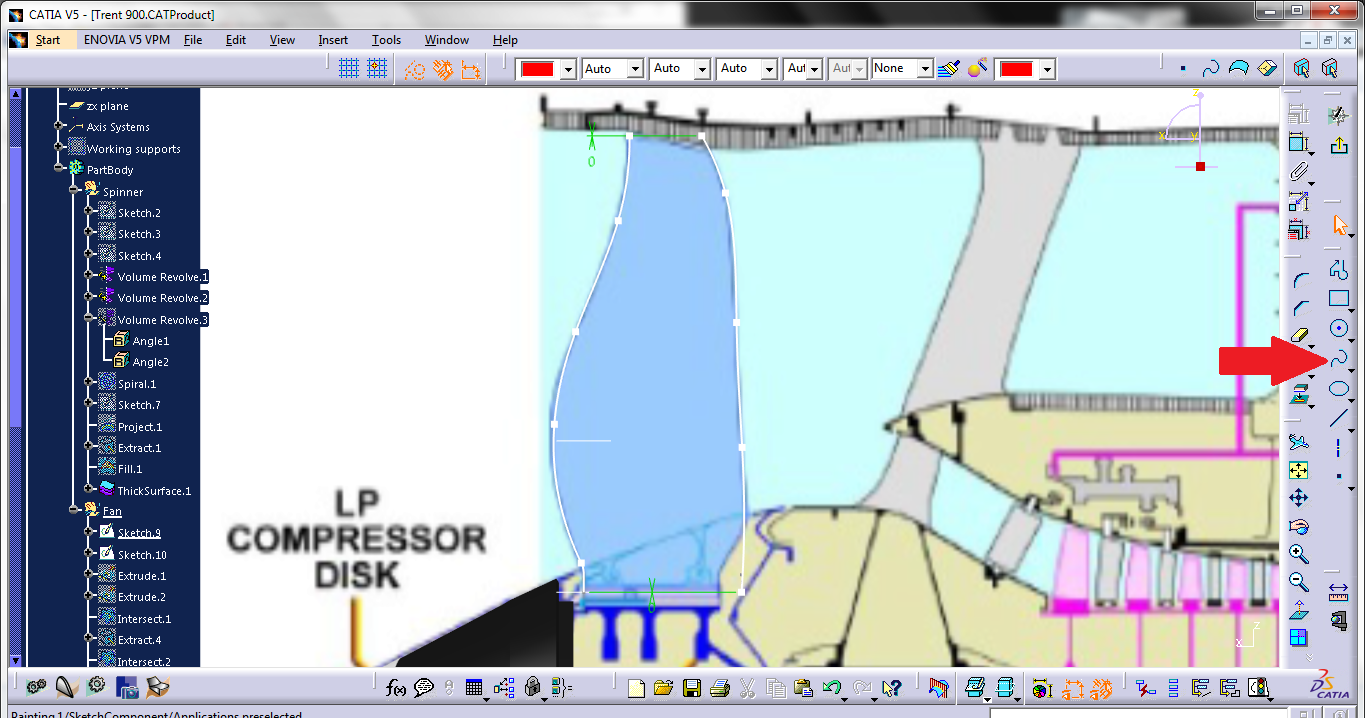Toggle Snap to Point icon
1365x718 pixels.
point(377,69)
